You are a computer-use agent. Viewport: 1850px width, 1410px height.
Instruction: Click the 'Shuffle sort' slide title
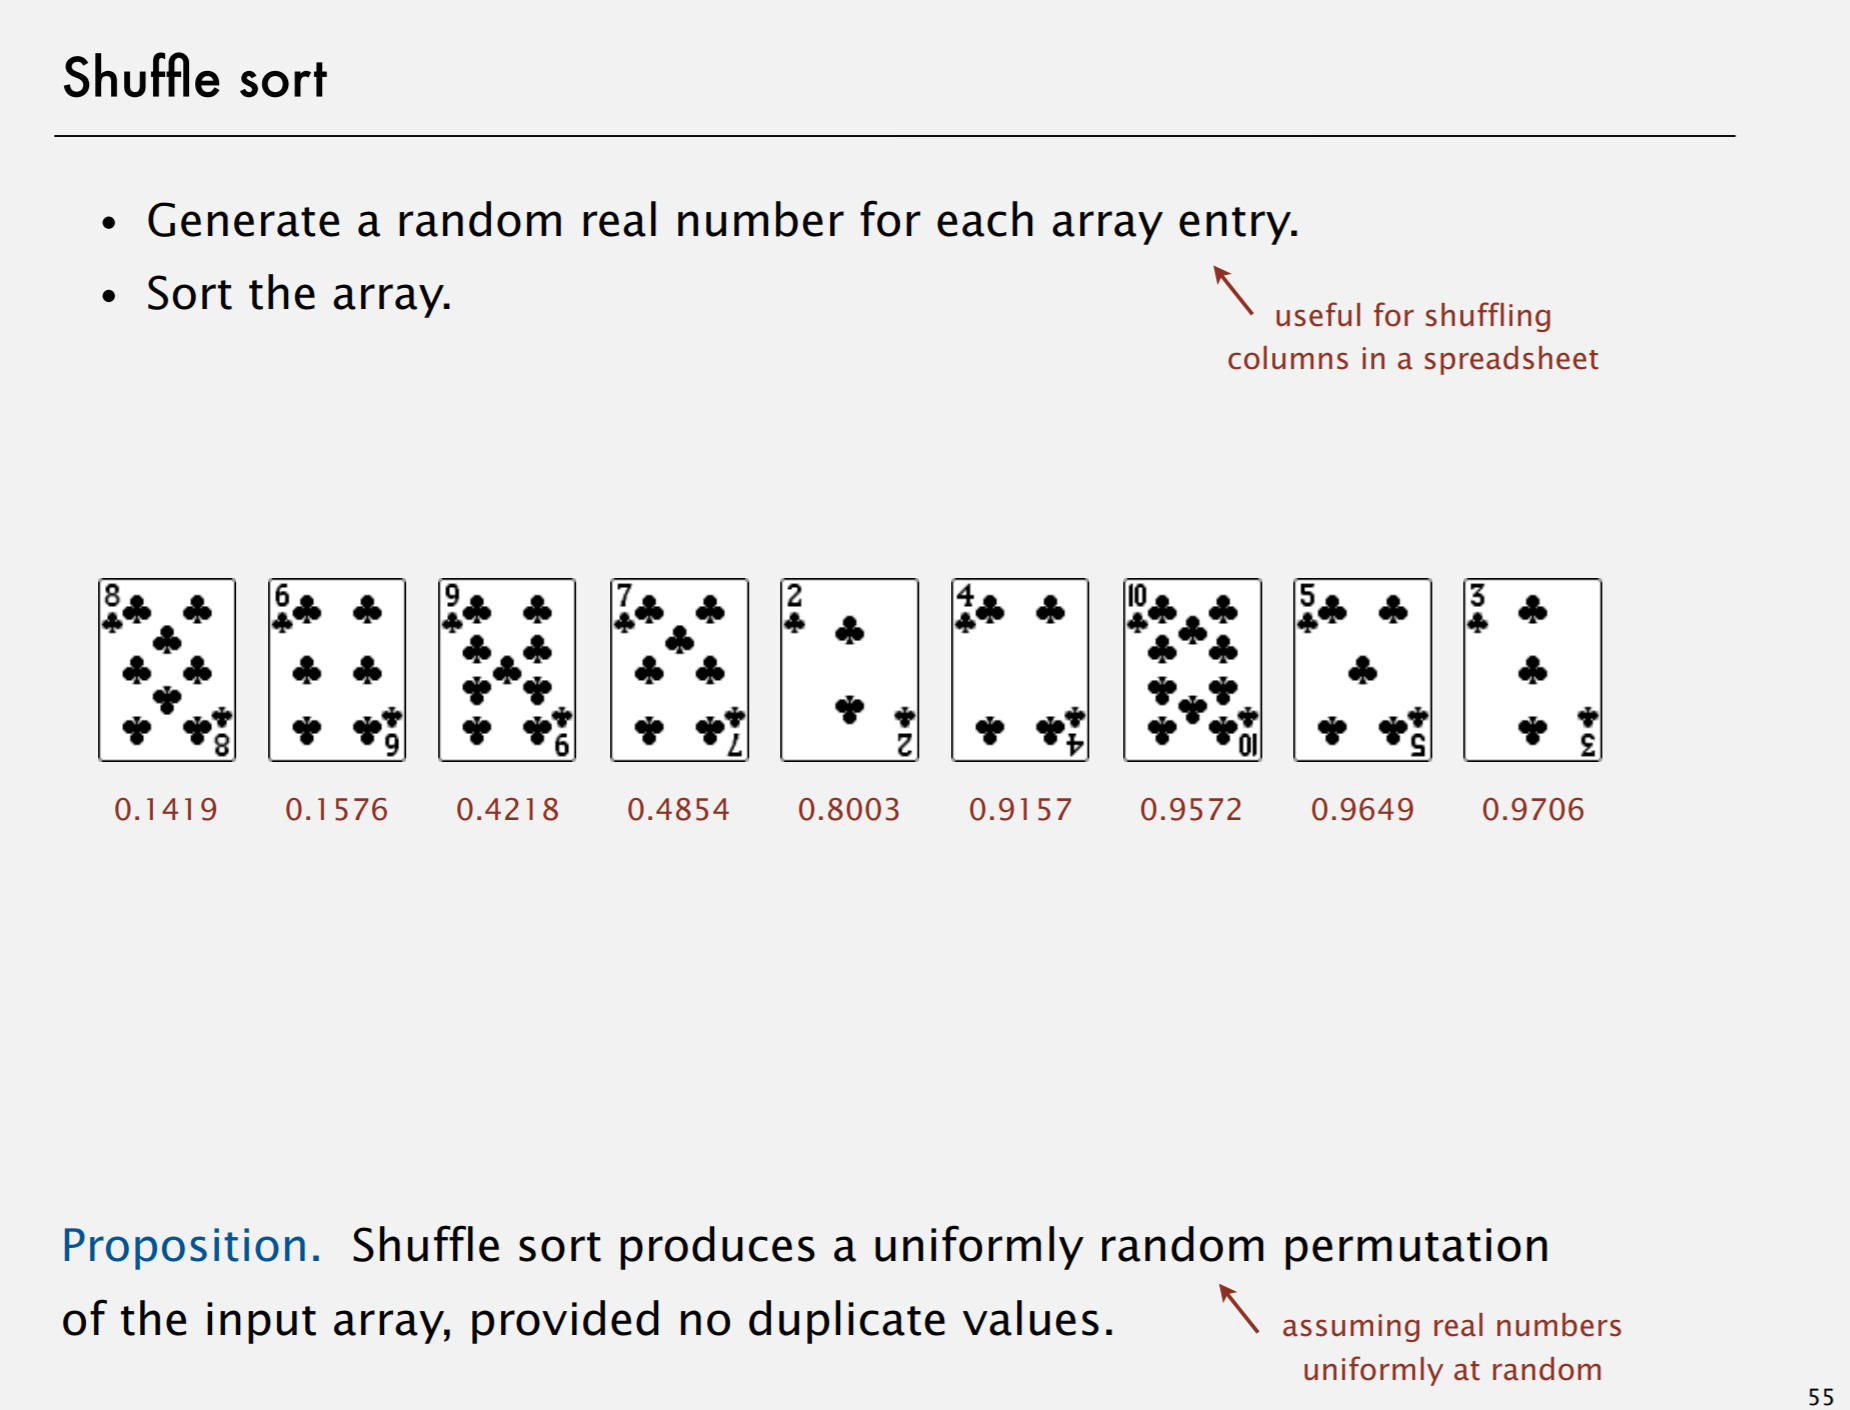point(195,78)
